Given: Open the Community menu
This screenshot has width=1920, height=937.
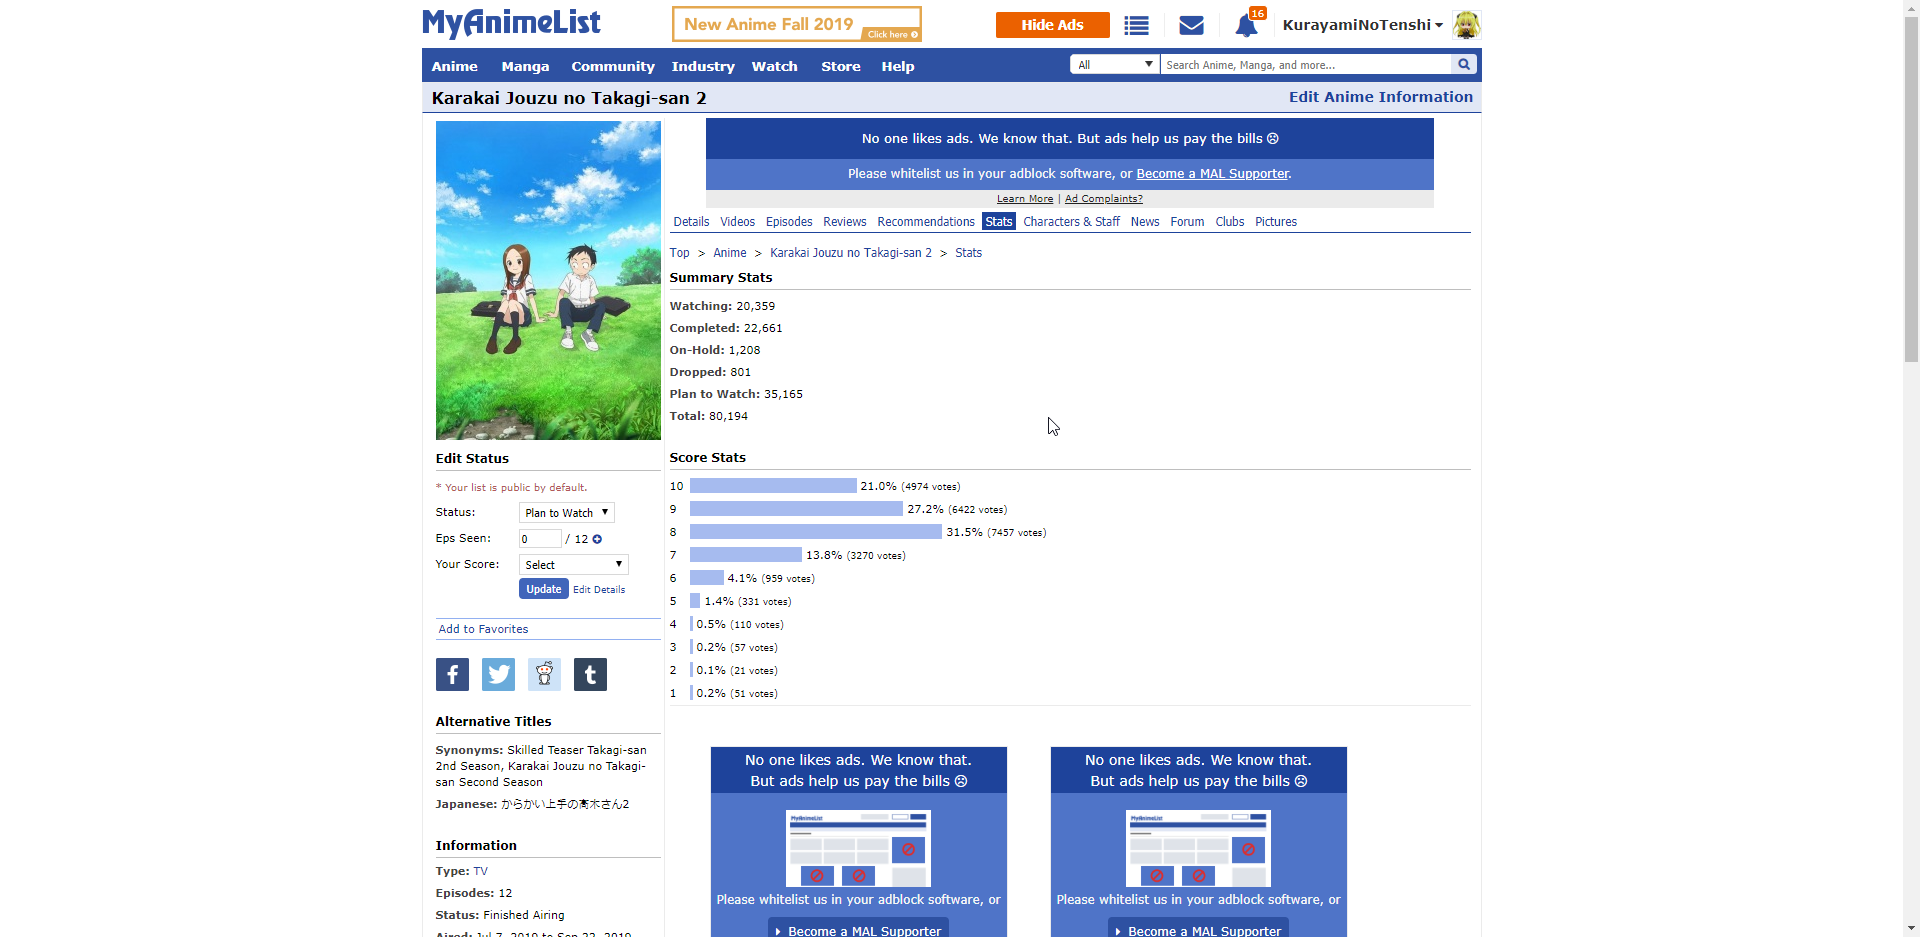Looking at the screenshot, I should pos(612,67).
